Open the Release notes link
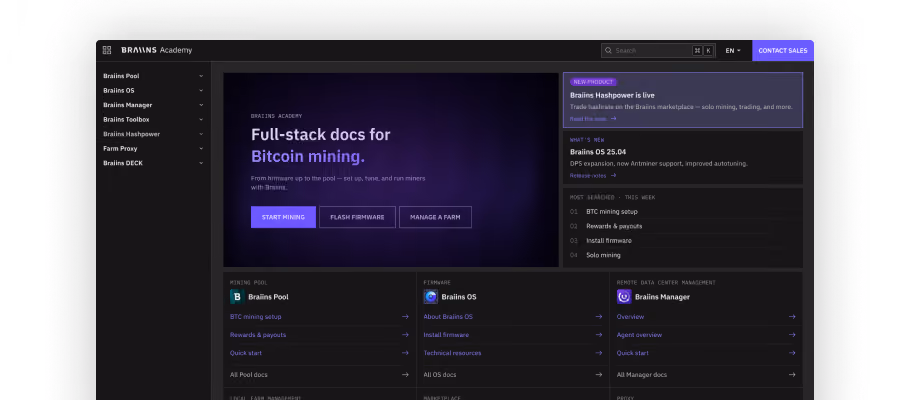908x400 pixels. pyautogui.click(x=588, y=175)
